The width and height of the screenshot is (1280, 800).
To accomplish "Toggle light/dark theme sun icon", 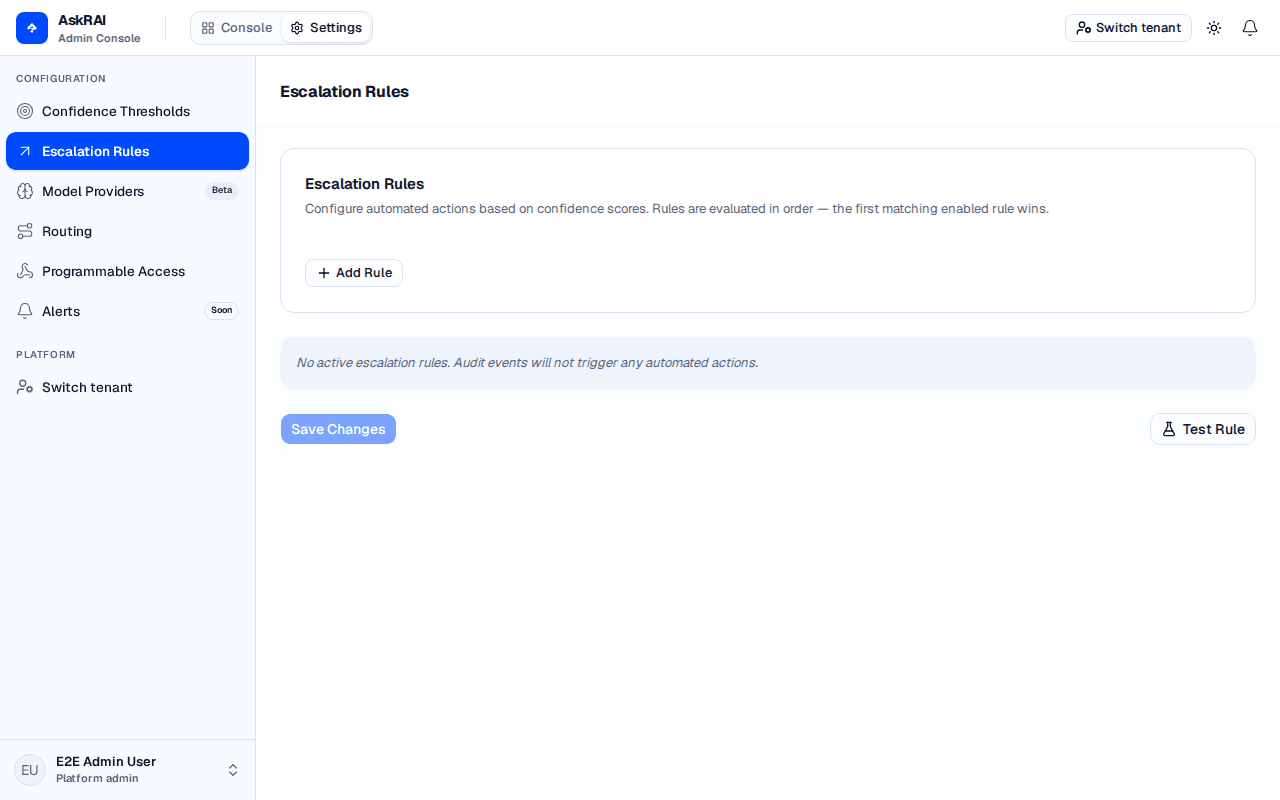I will click(x=1214, y=28).
